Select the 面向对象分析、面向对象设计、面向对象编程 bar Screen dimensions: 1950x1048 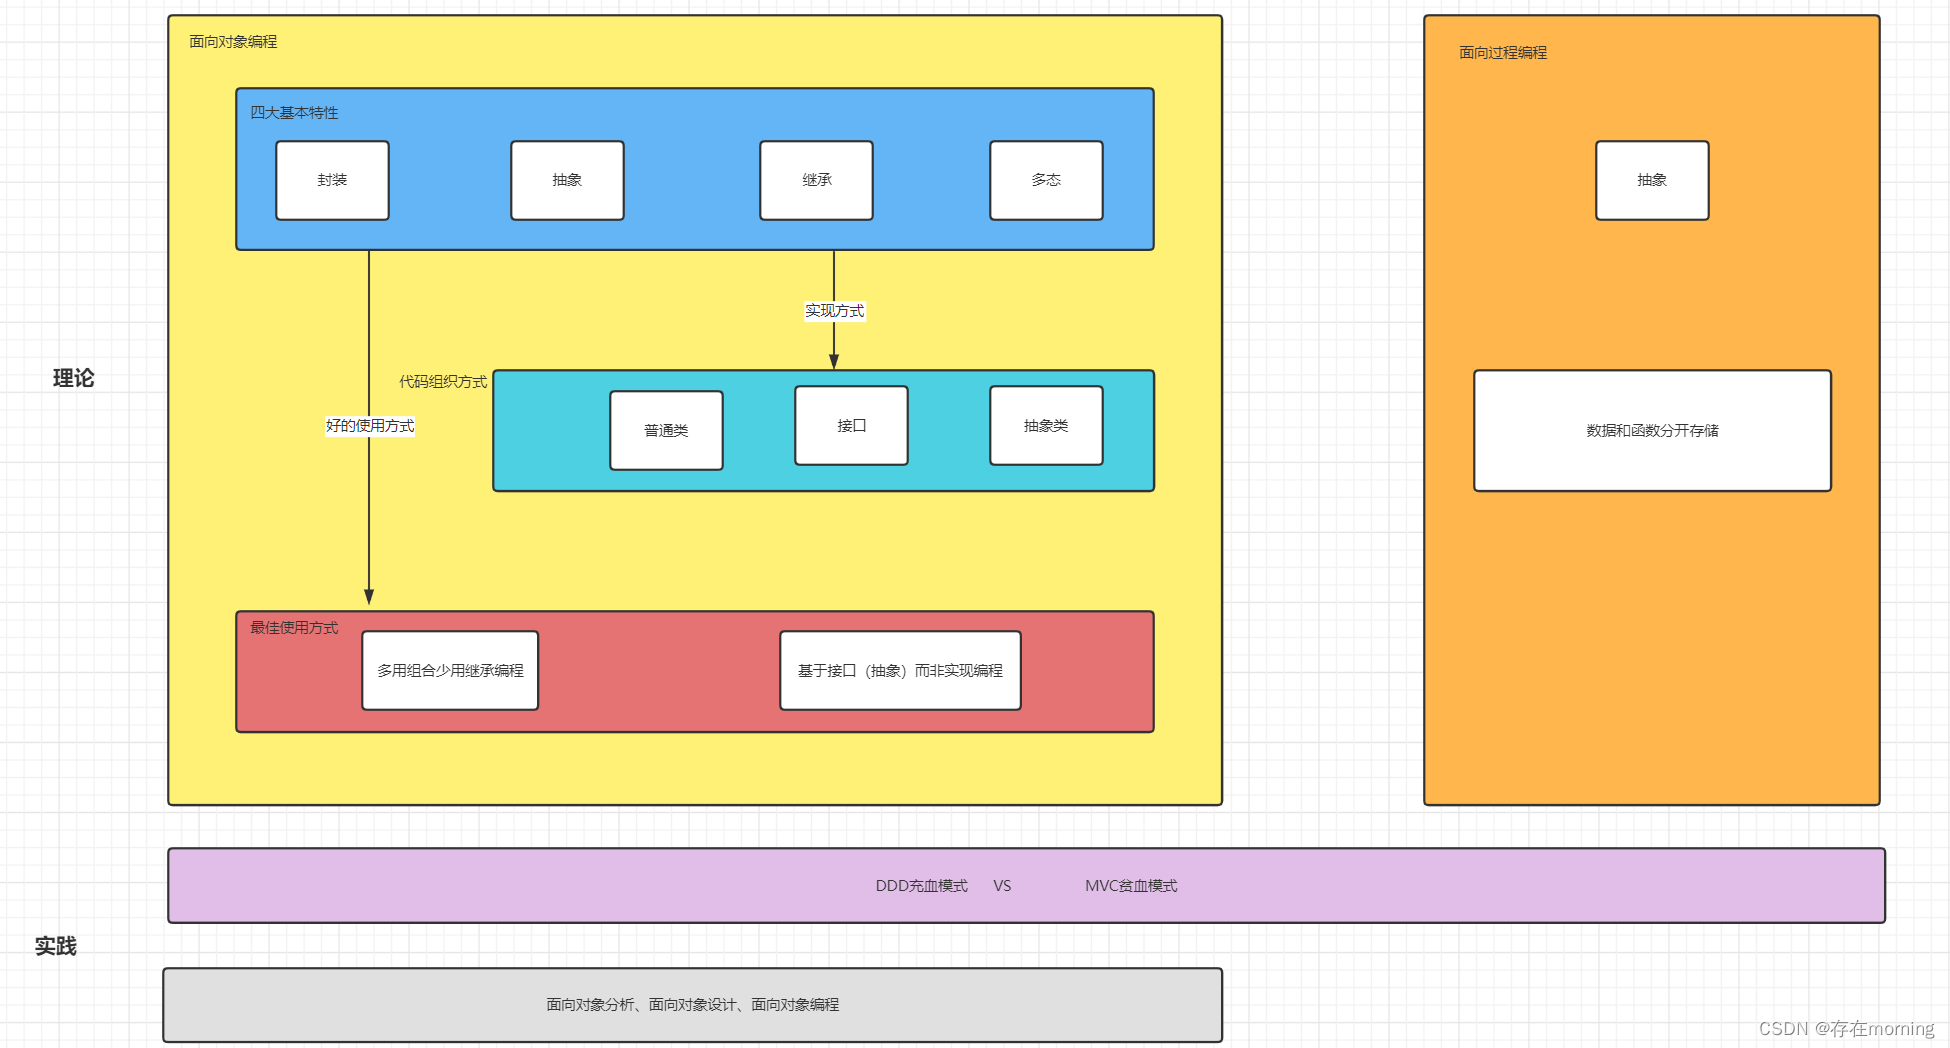[693, 1005]
